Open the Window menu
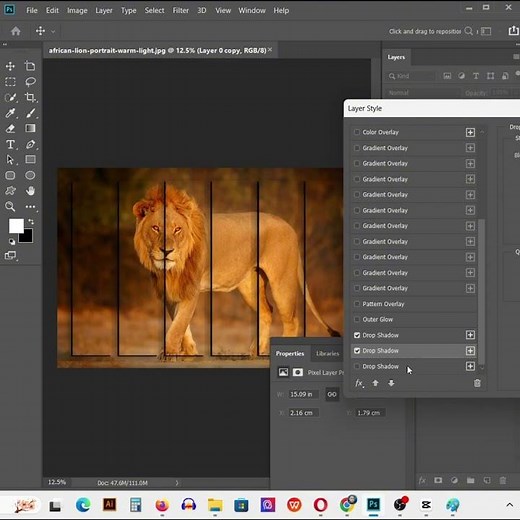The image size is (520, 520). click(x=252, y=10)
